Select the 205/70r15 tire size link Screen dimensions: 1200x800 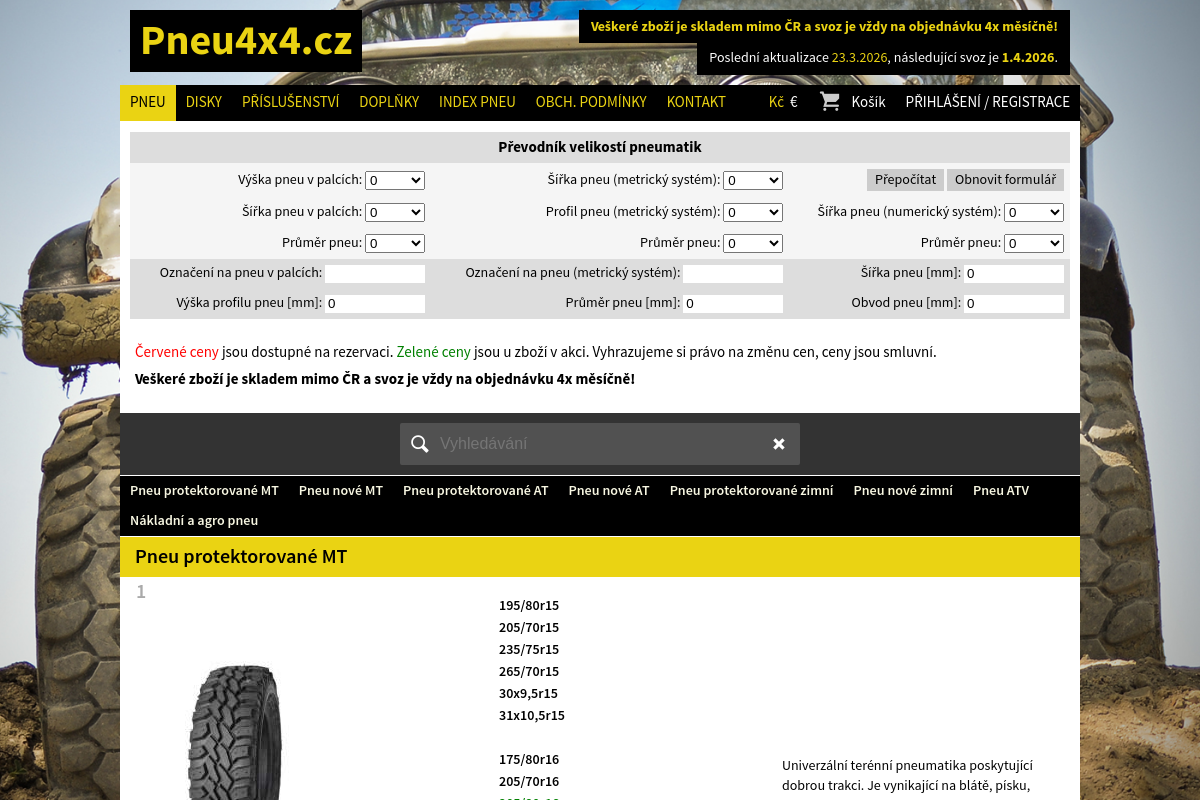point(528,627)
